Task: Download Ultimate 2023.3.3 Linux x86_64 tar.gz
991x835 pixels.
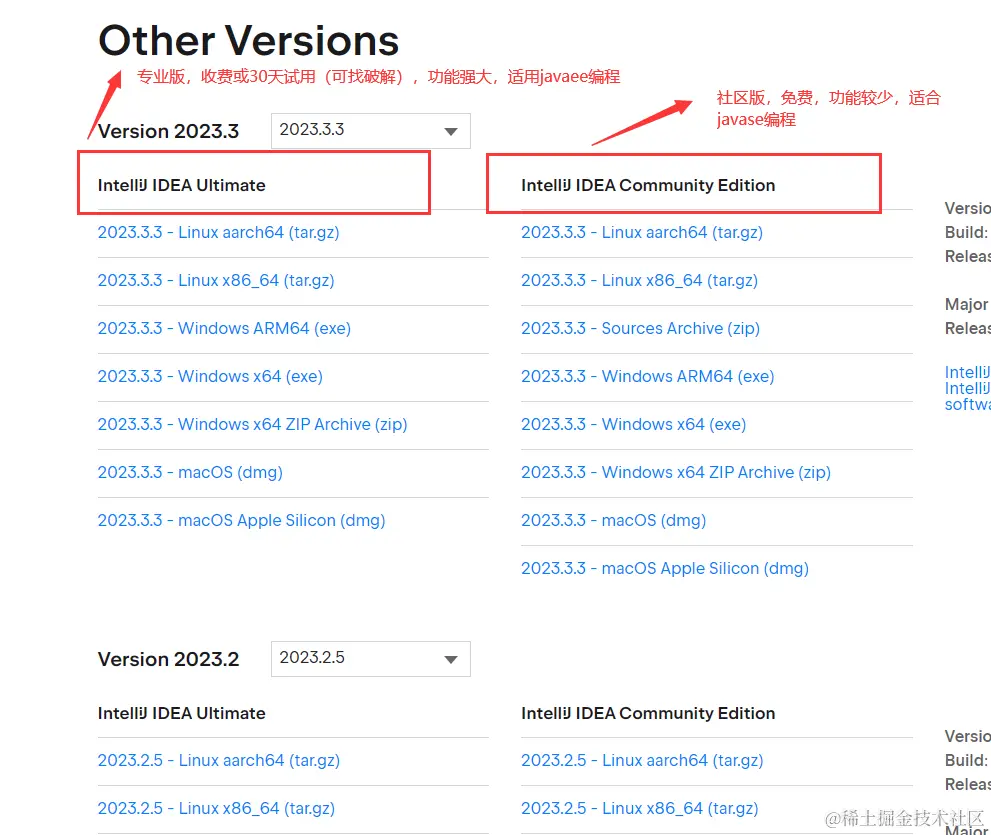Action: (x=216, y=281)
